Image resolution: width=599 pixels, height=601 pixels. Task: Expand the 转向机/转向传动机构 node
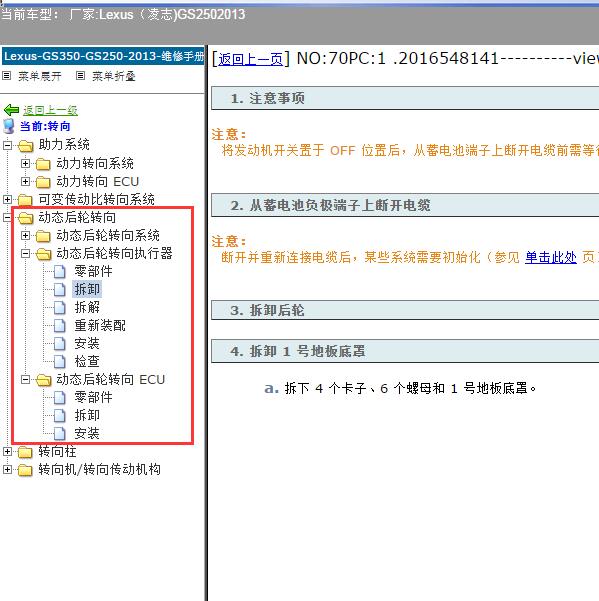click(x=7, y=470)
